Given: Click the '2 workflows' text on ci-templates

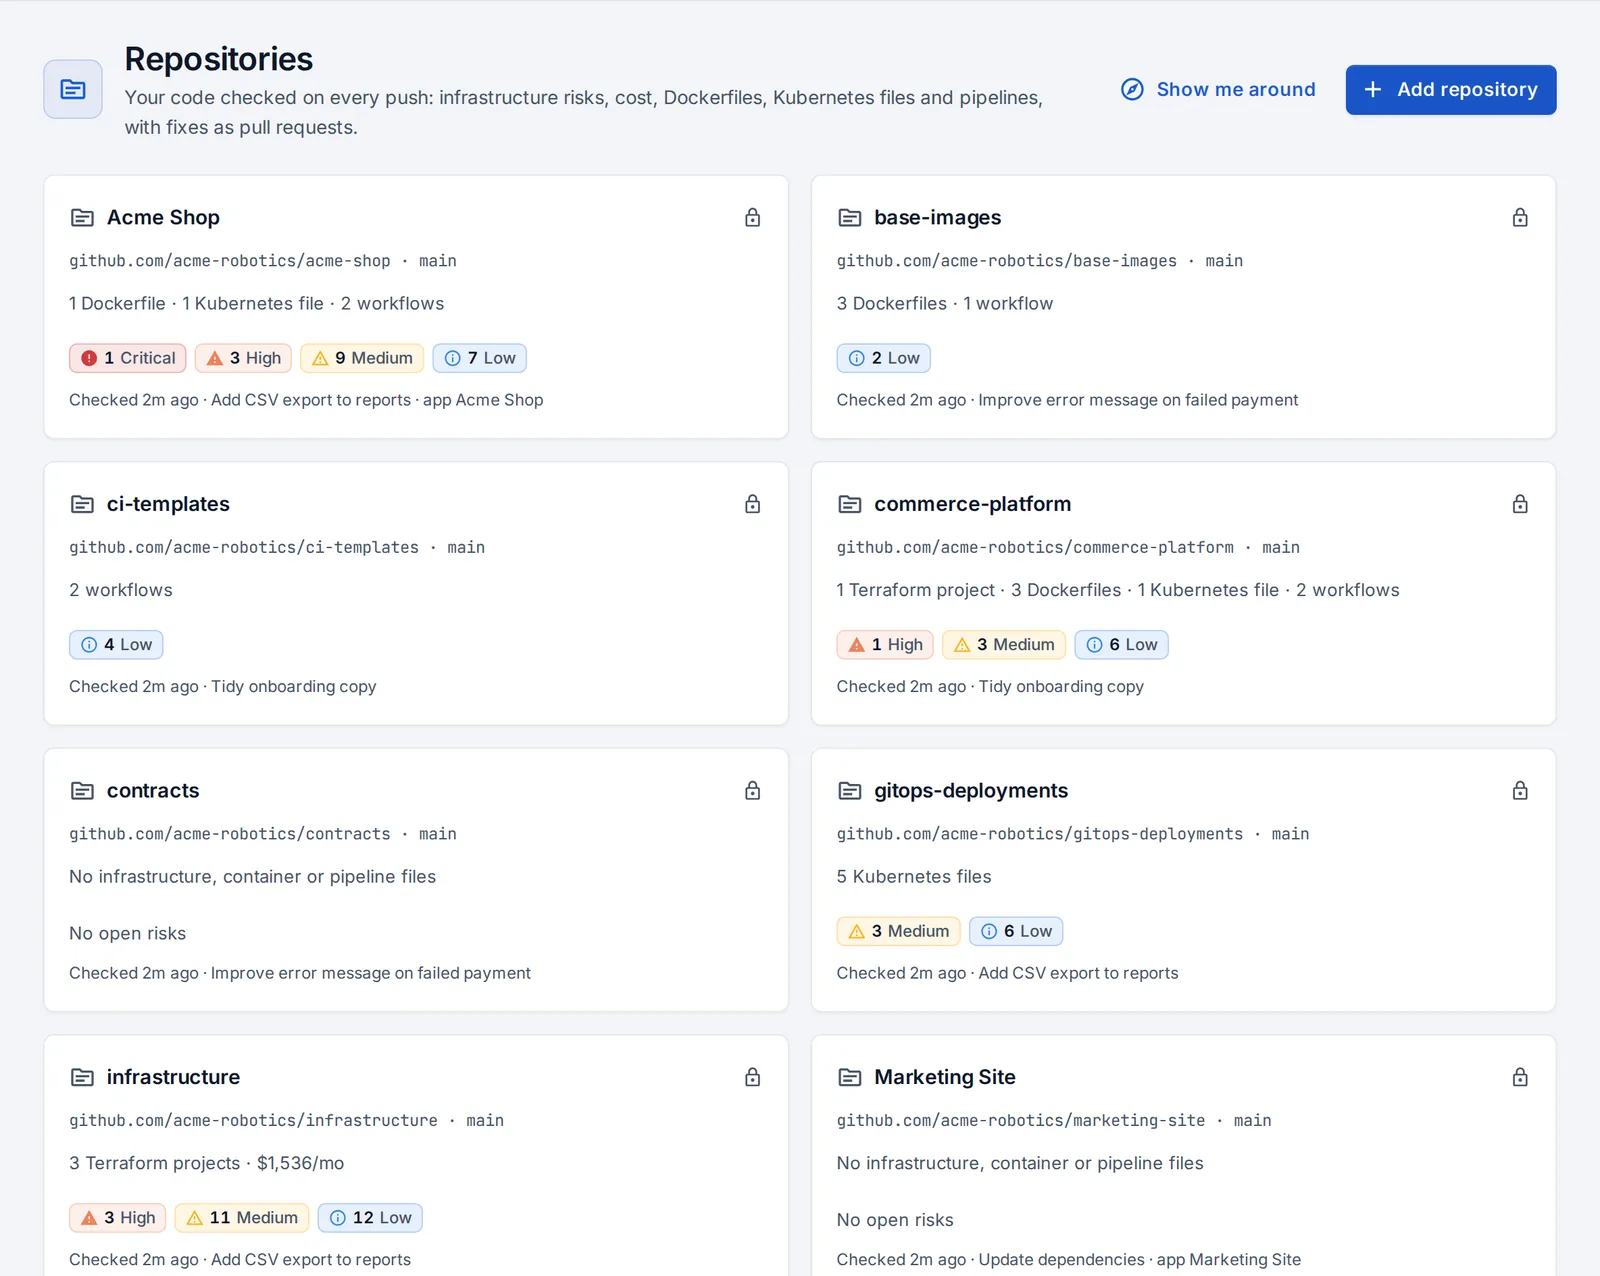Looking at the screenshot, I should pos(121,590).
